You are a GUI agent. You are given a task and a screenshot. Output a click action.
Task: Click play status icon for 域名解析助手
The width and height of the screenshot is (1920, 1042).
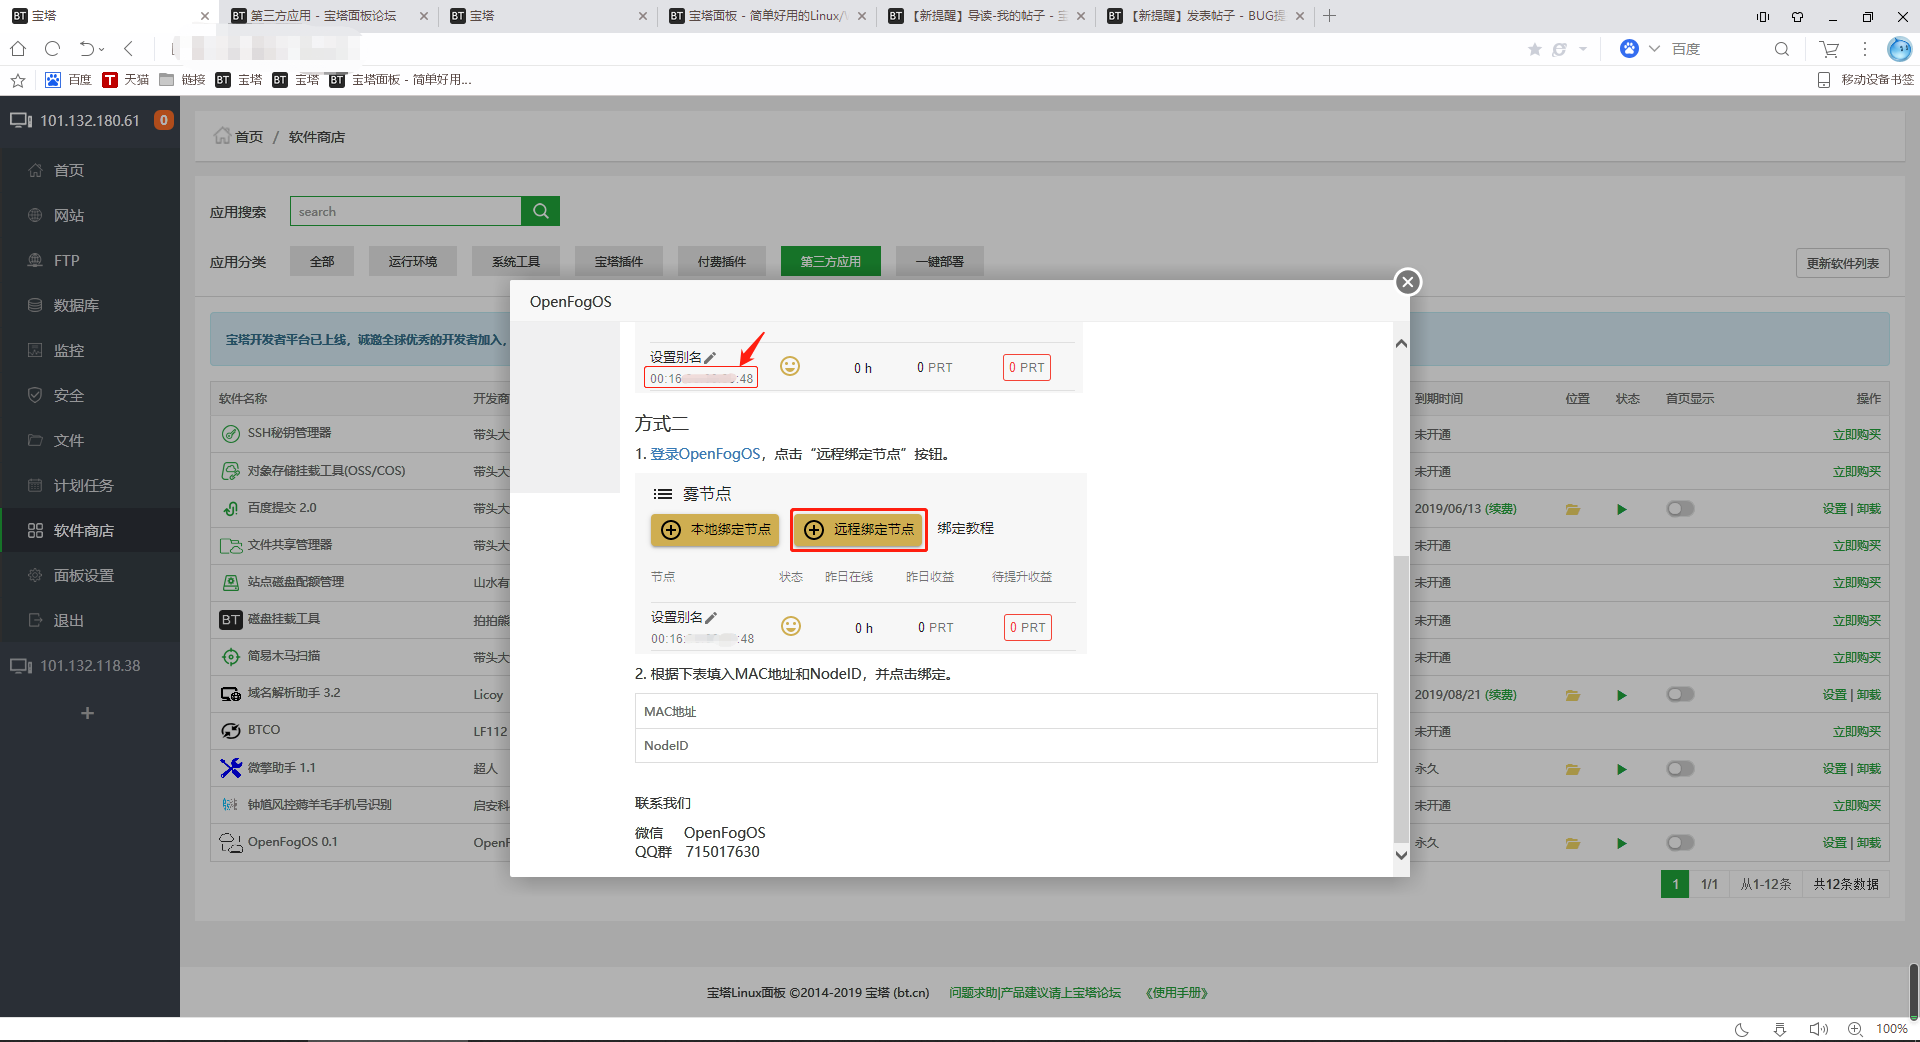pyautogui.click(x=1622, y=696)
